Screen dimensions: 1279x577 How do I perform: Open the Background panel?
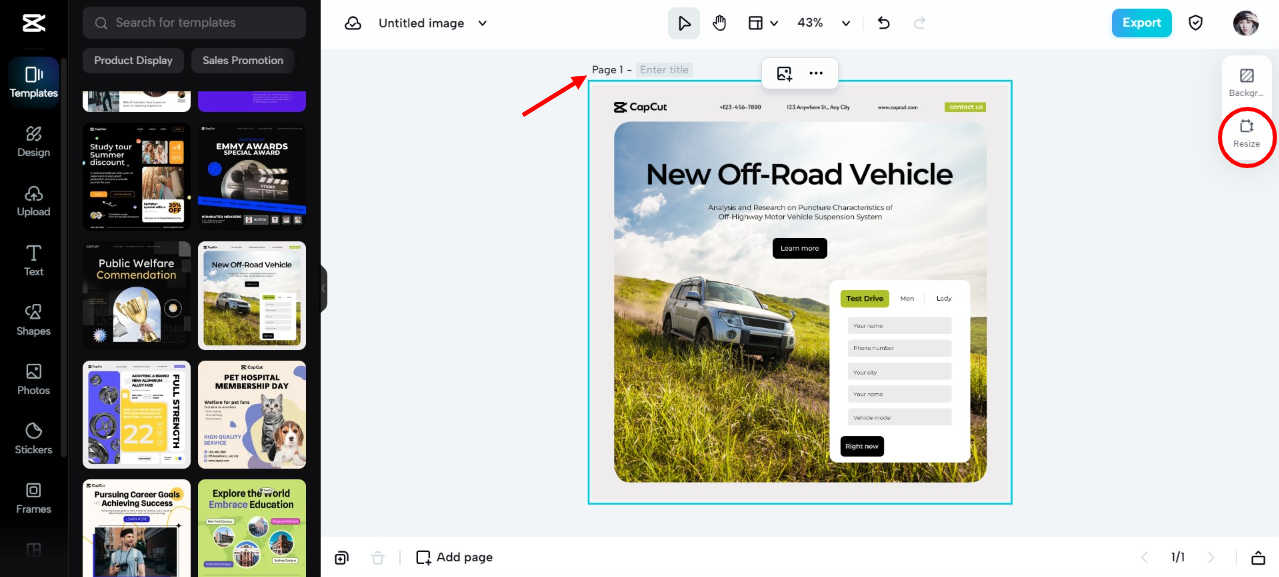(x=1247, y=83)
